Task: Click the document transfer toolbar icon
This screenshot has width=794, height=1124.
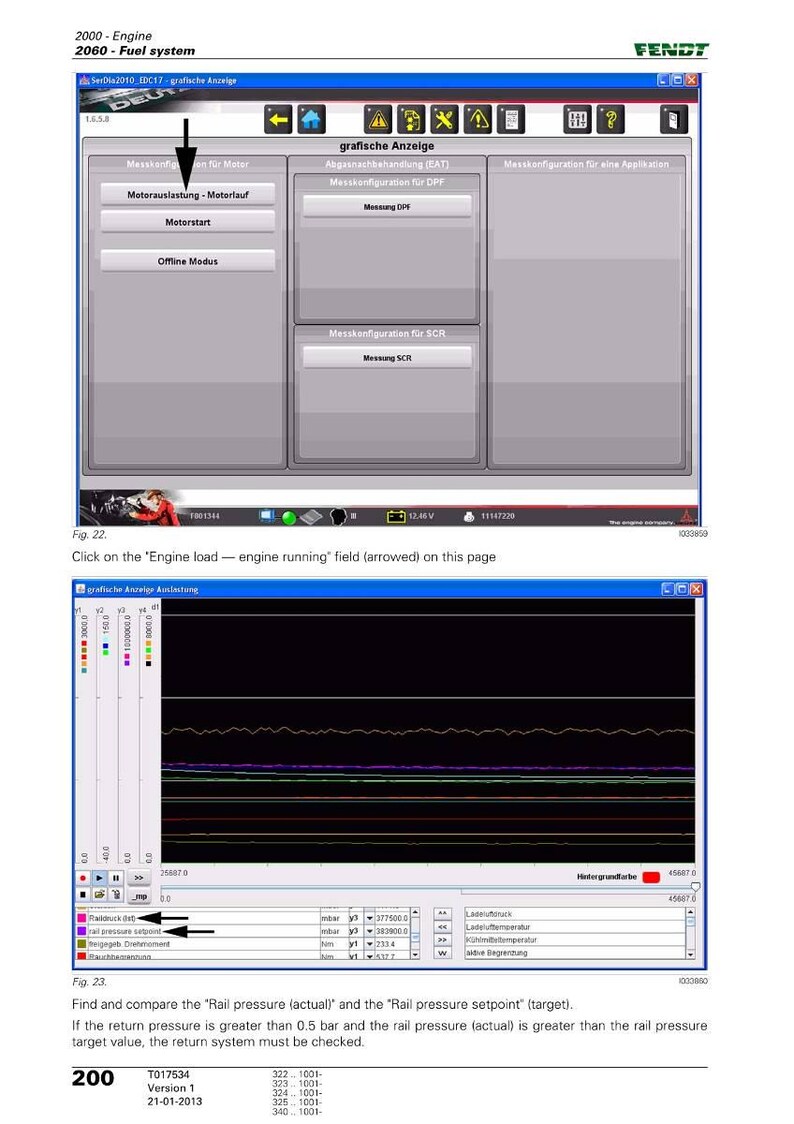Action: pos(411,120)
